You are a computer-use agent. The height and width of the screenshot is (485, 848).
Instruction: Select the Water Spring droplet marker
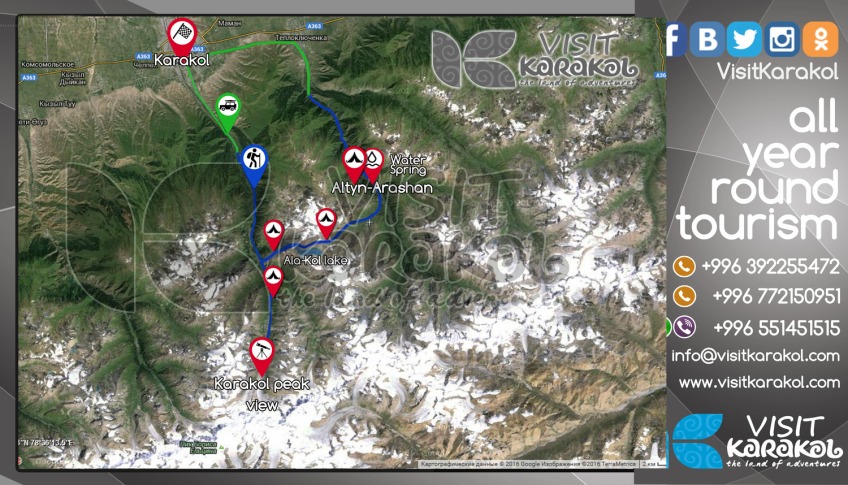[x=373, y=163]
